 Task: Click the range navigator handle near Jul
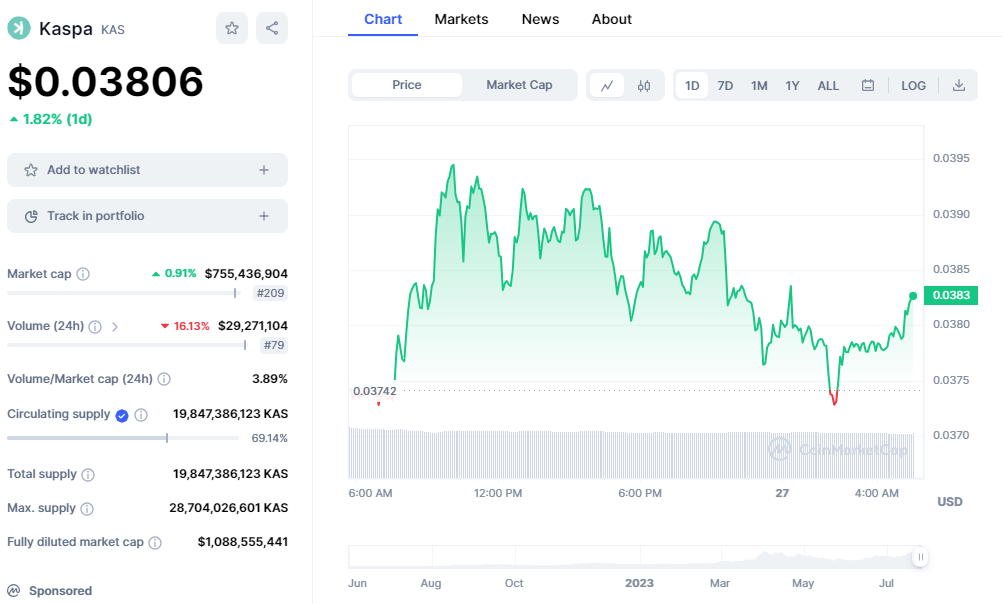coord(920,557)
